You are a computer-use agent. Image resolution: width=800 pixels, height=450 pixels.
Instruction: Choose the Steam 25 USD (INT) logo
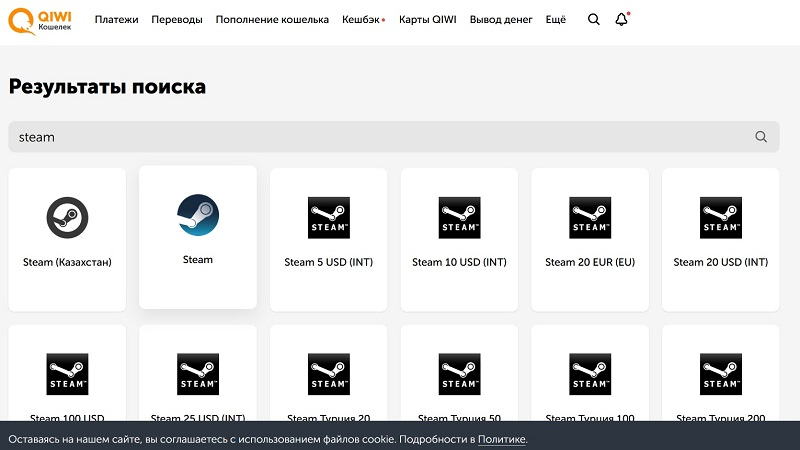point(198,374)
